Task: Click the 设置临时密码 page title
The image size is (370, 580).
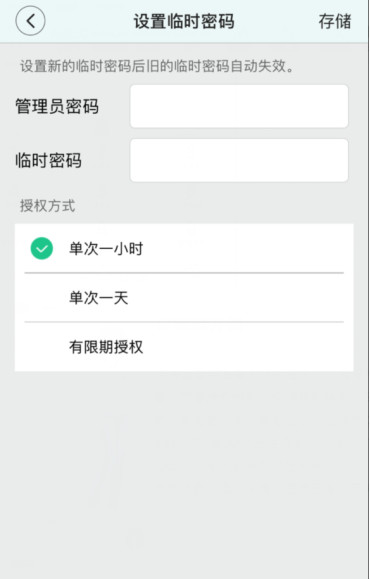Action: click(184, 21)
